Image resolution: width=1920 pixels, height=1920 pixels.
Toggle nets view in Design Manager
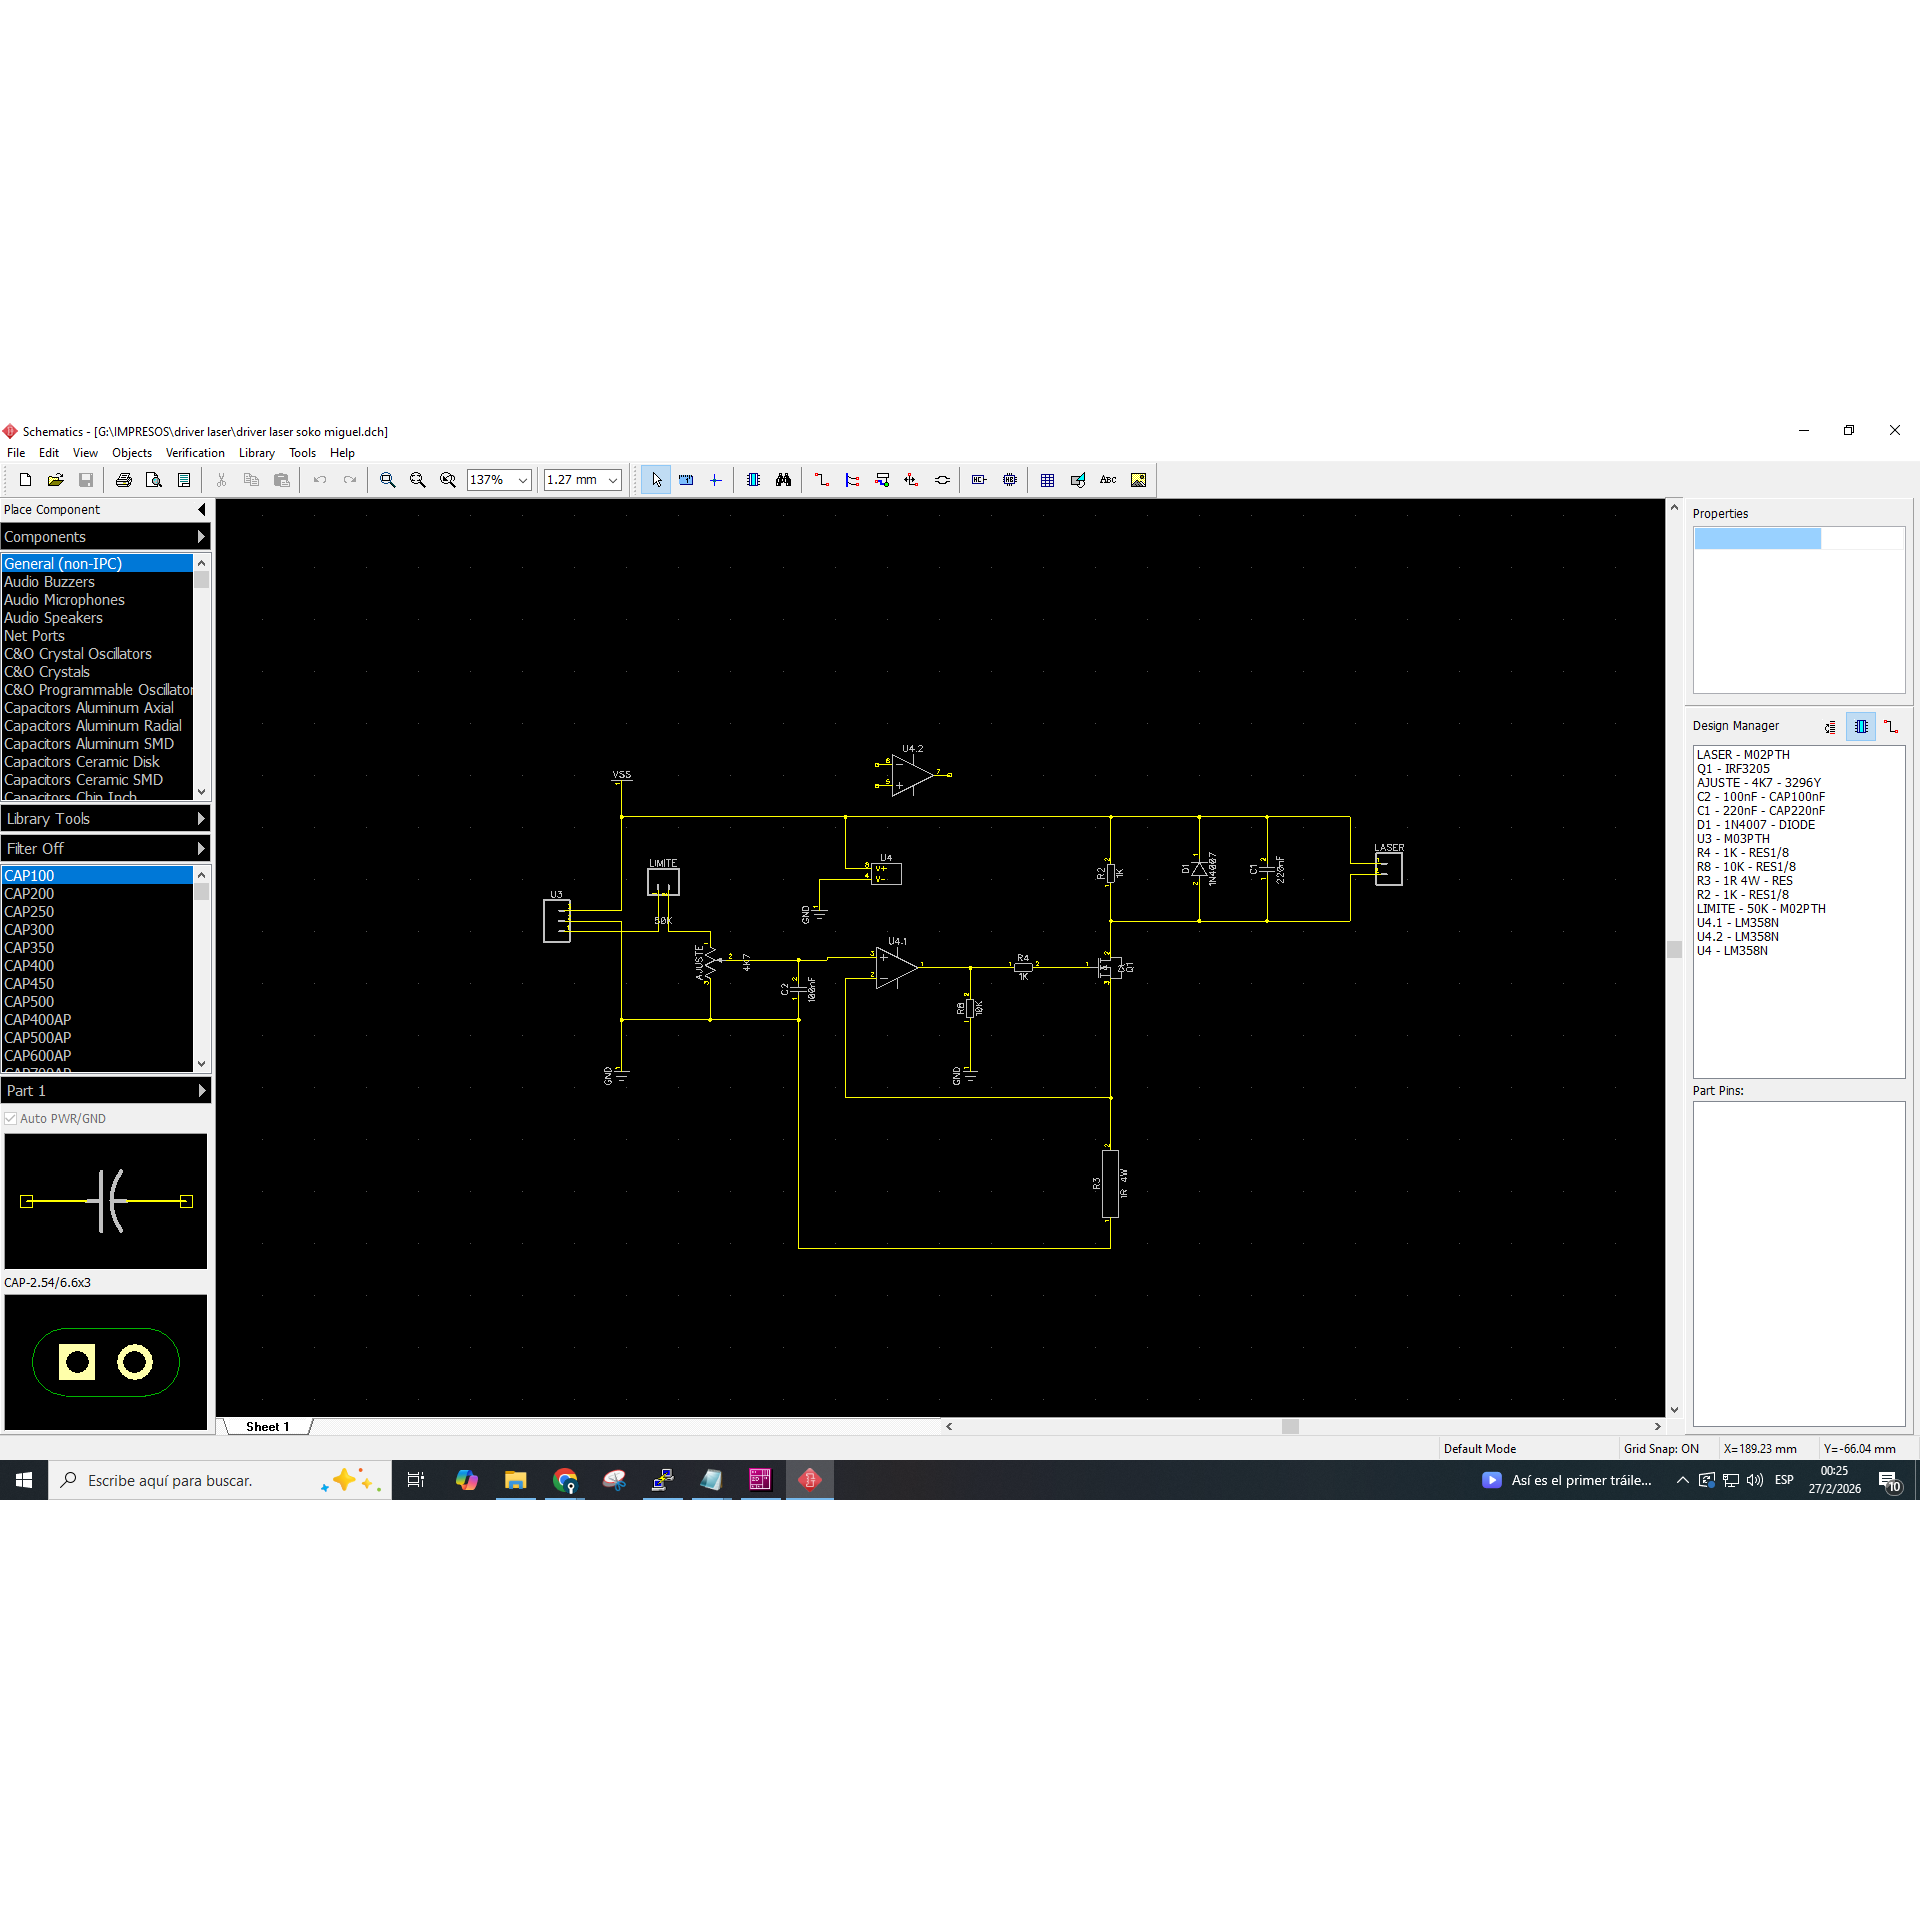click(1891, 727)
